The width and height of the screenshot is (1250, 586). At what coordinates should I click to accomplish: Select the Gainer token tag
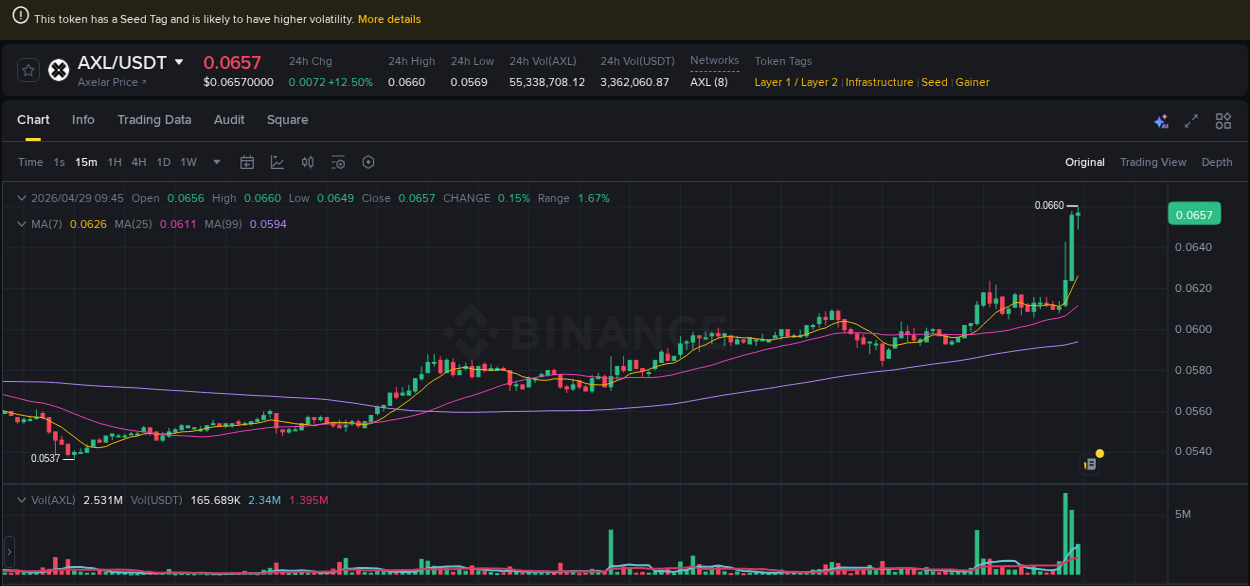(972, 82)
